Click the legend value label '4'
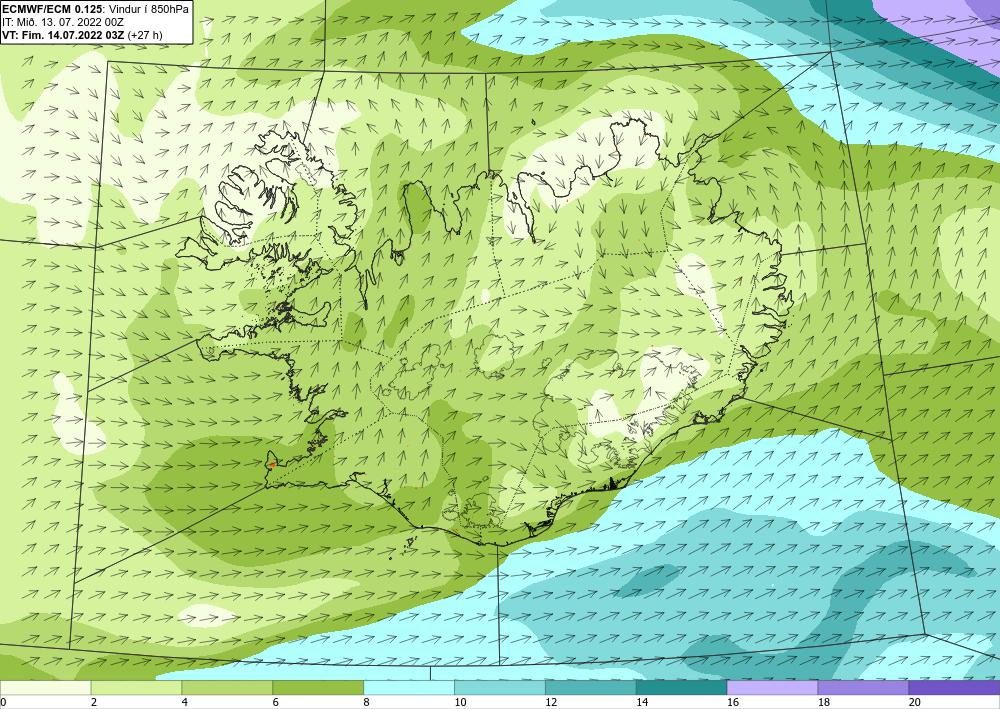The image size is (1000, 709). point(184,703)
